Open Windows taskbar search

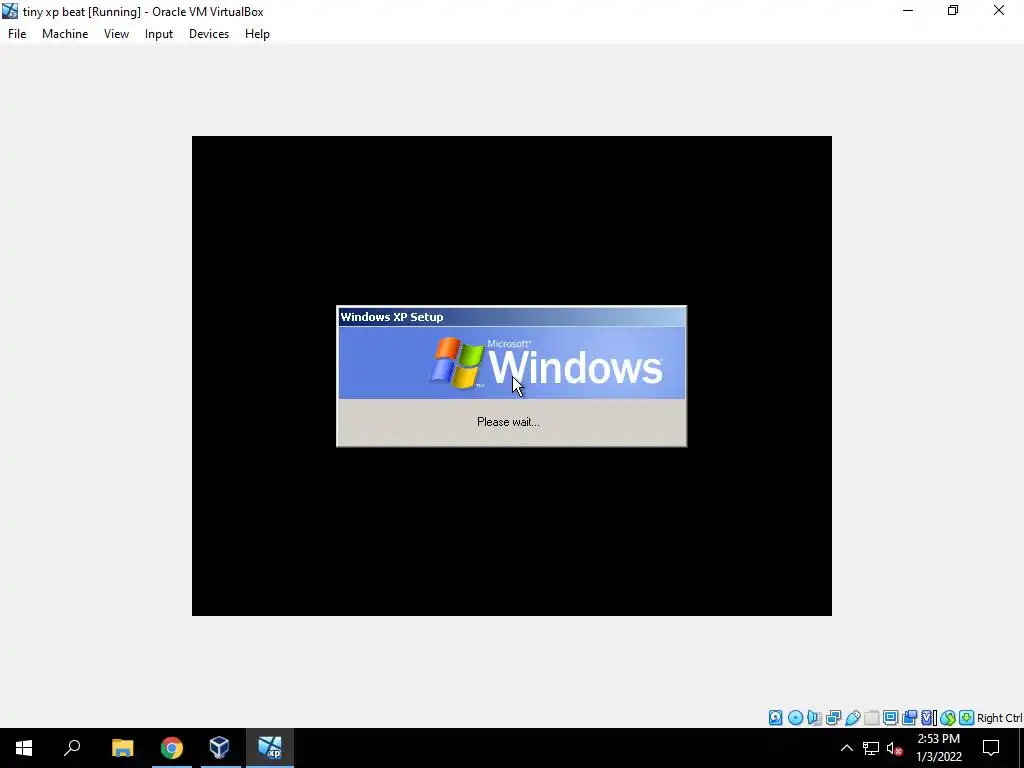coord(72,748)
